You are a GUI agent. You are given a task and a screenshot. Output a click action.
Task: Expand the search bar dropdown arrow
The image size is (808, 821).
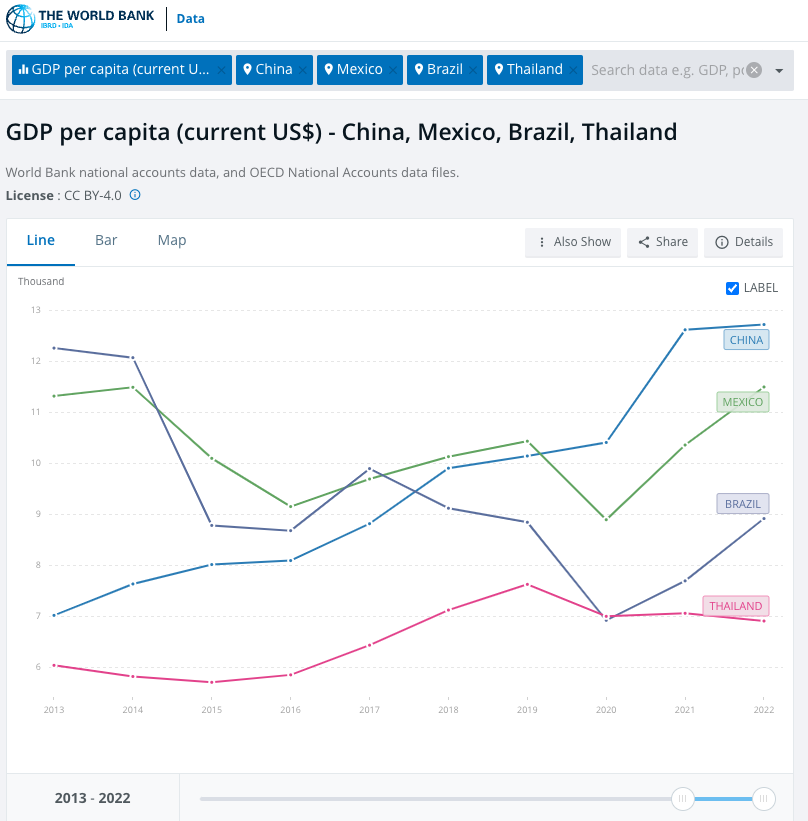779,70
